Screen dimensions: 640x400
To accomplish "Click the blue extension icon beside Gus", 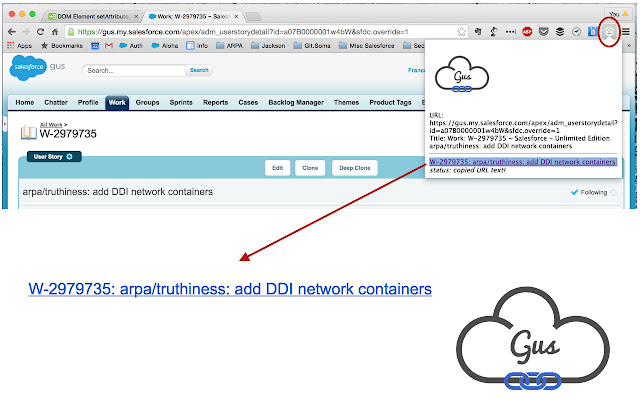I will click(592, 31).
